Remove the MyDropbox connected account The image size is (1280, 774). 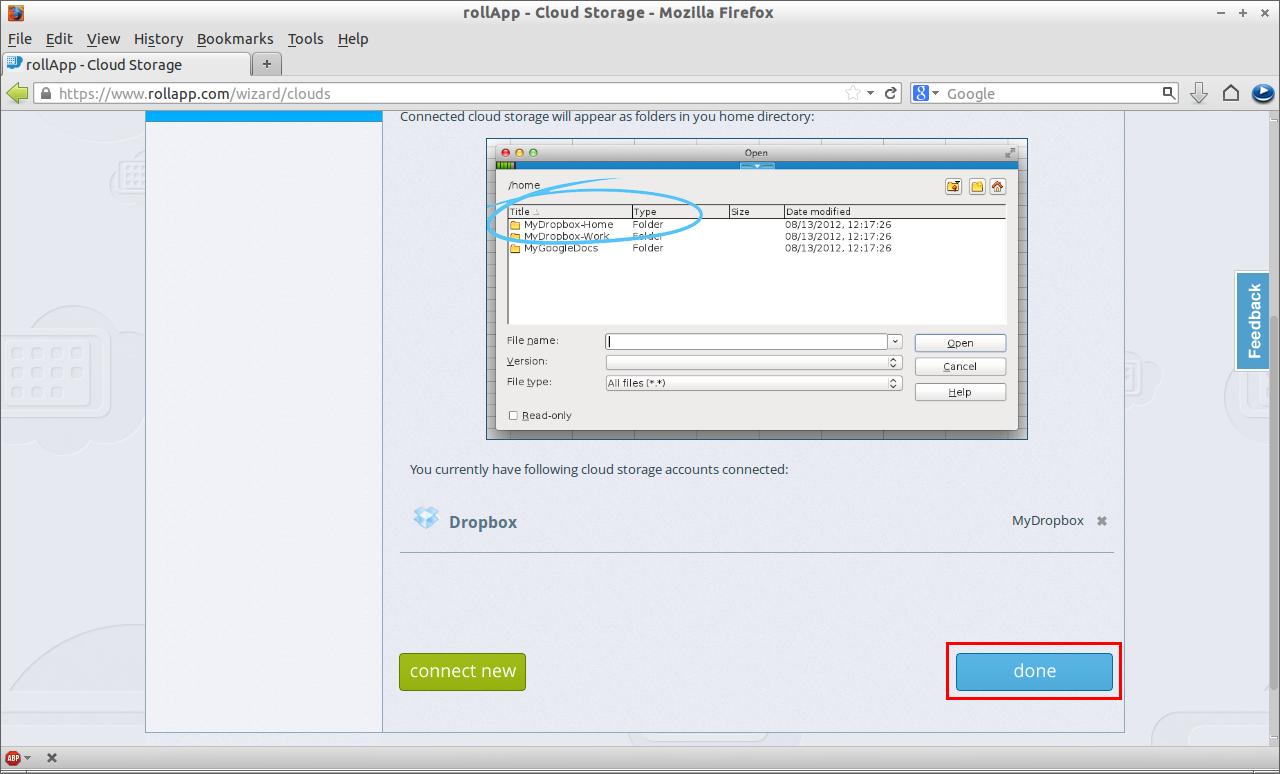(1102, 521)
